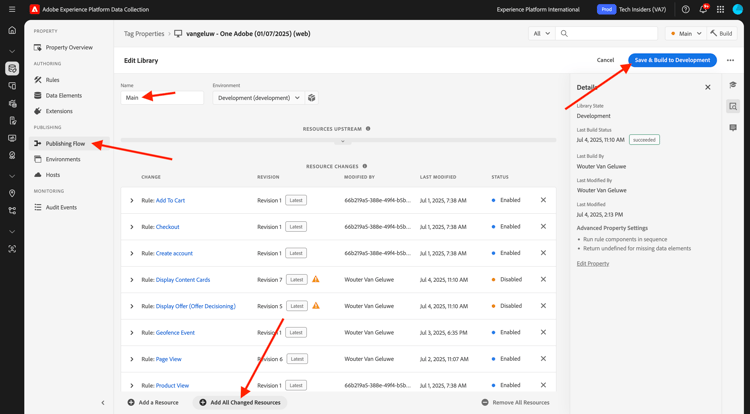Open the apps grid switcher
The image size is (750, 414).
coord(720,9)
